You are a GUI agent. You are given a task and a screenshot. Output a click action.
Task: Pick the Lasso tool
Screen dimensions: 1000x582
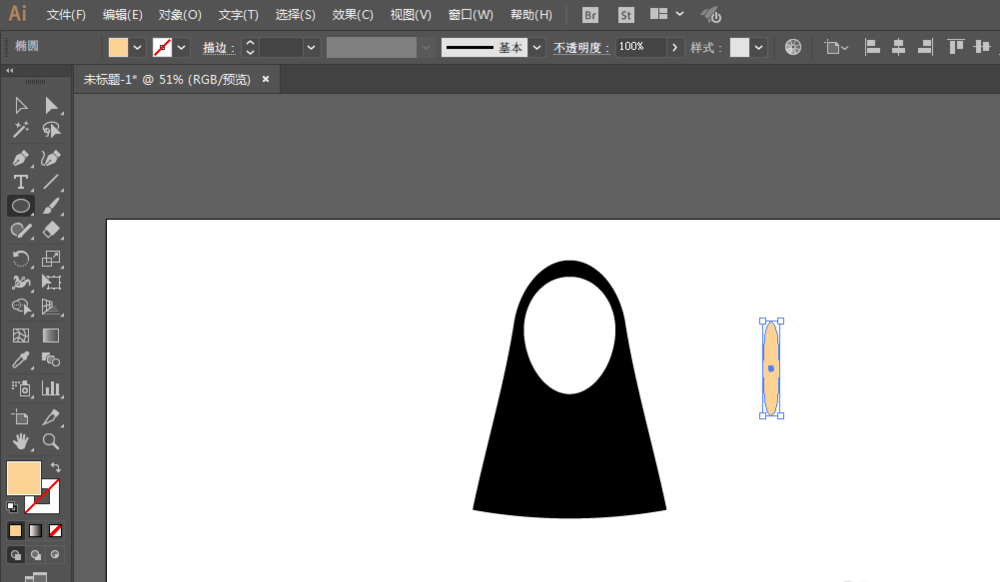point(51,129)
